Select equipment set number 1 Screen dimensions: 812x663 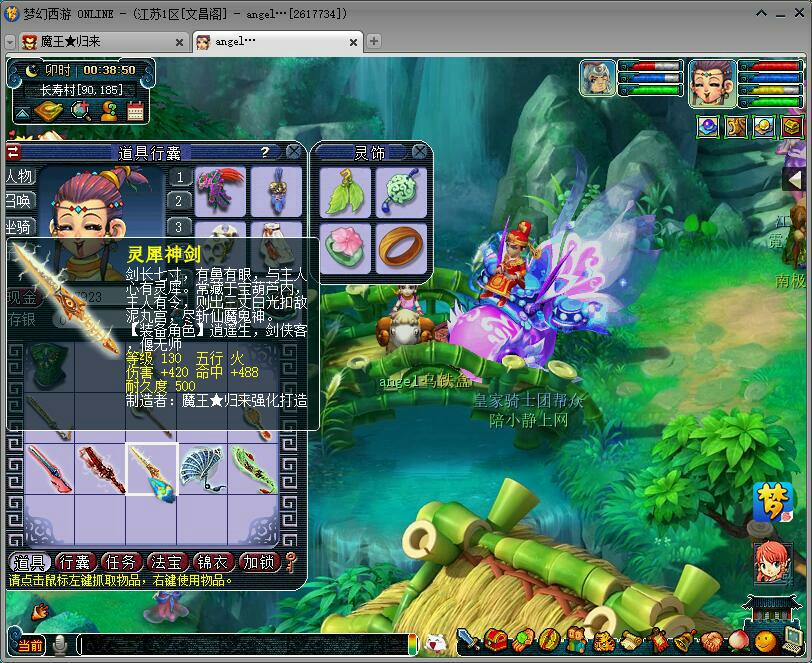coord(180,177)
